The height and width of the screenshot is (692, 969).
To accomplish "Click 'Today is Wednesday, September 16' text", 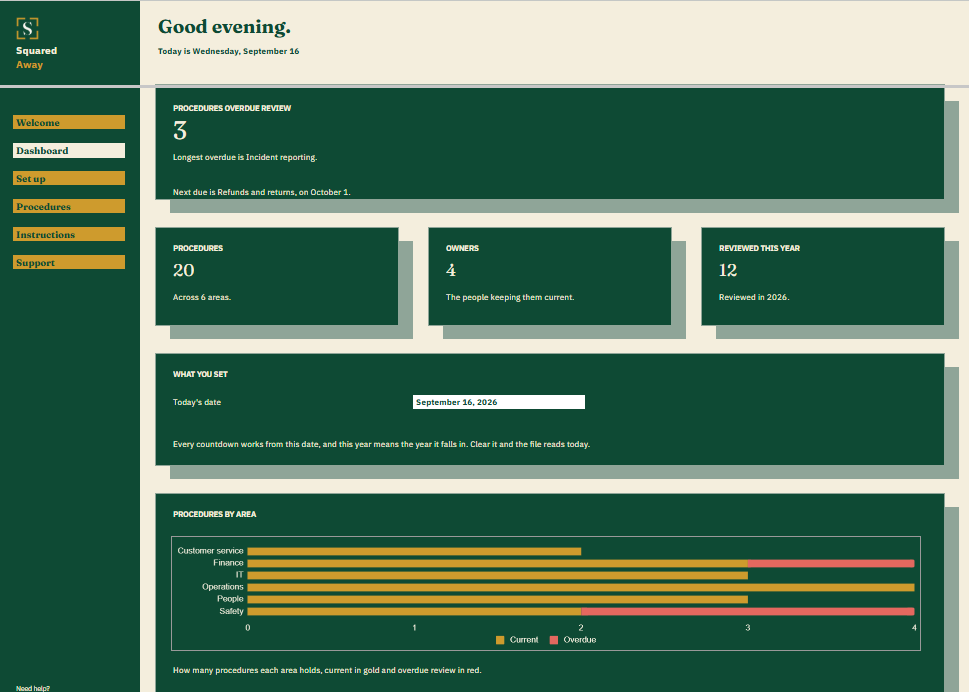I will pos(228,51).
